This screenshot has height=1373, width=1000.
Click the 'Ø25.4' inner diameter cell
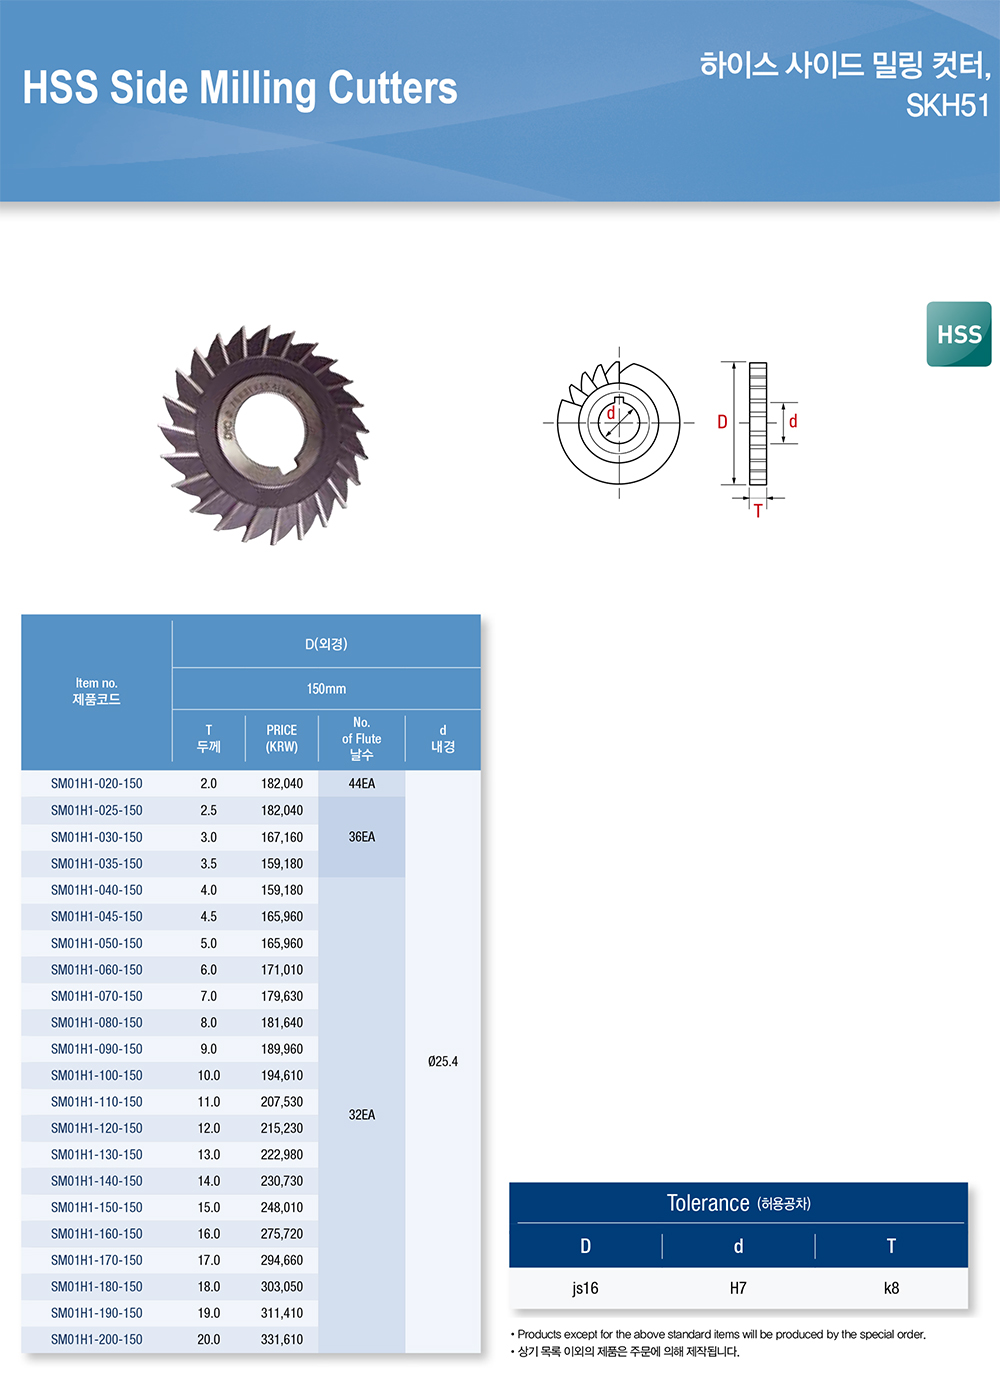tap(443, 1062)
